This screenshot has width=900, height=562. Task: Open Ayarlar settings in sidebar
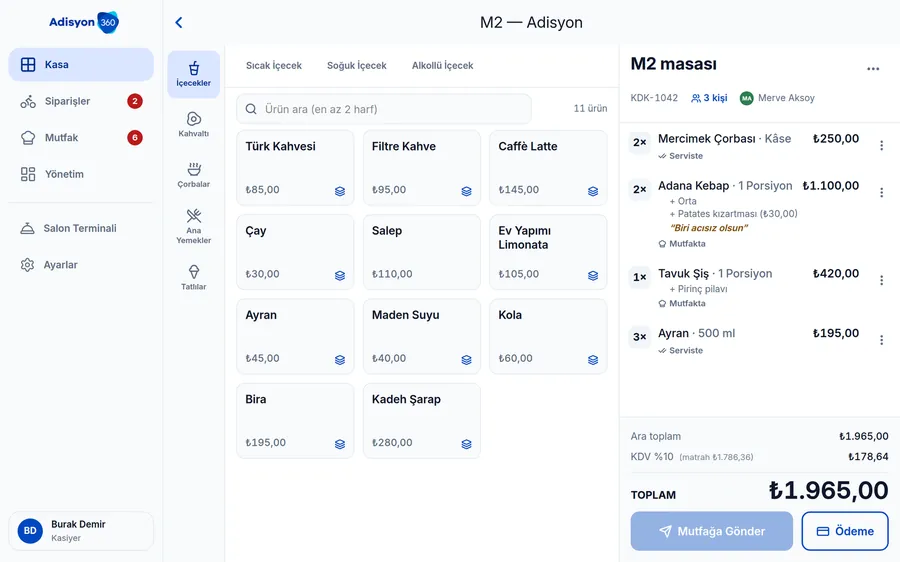click(x=81, y=265)
